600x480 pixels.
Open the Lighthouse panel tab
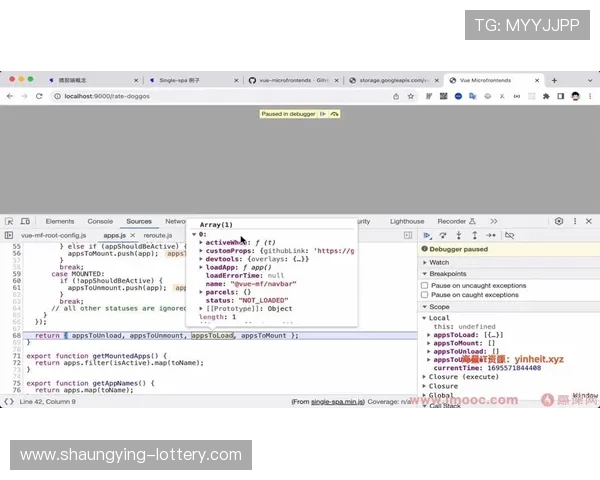coord(406,221)
